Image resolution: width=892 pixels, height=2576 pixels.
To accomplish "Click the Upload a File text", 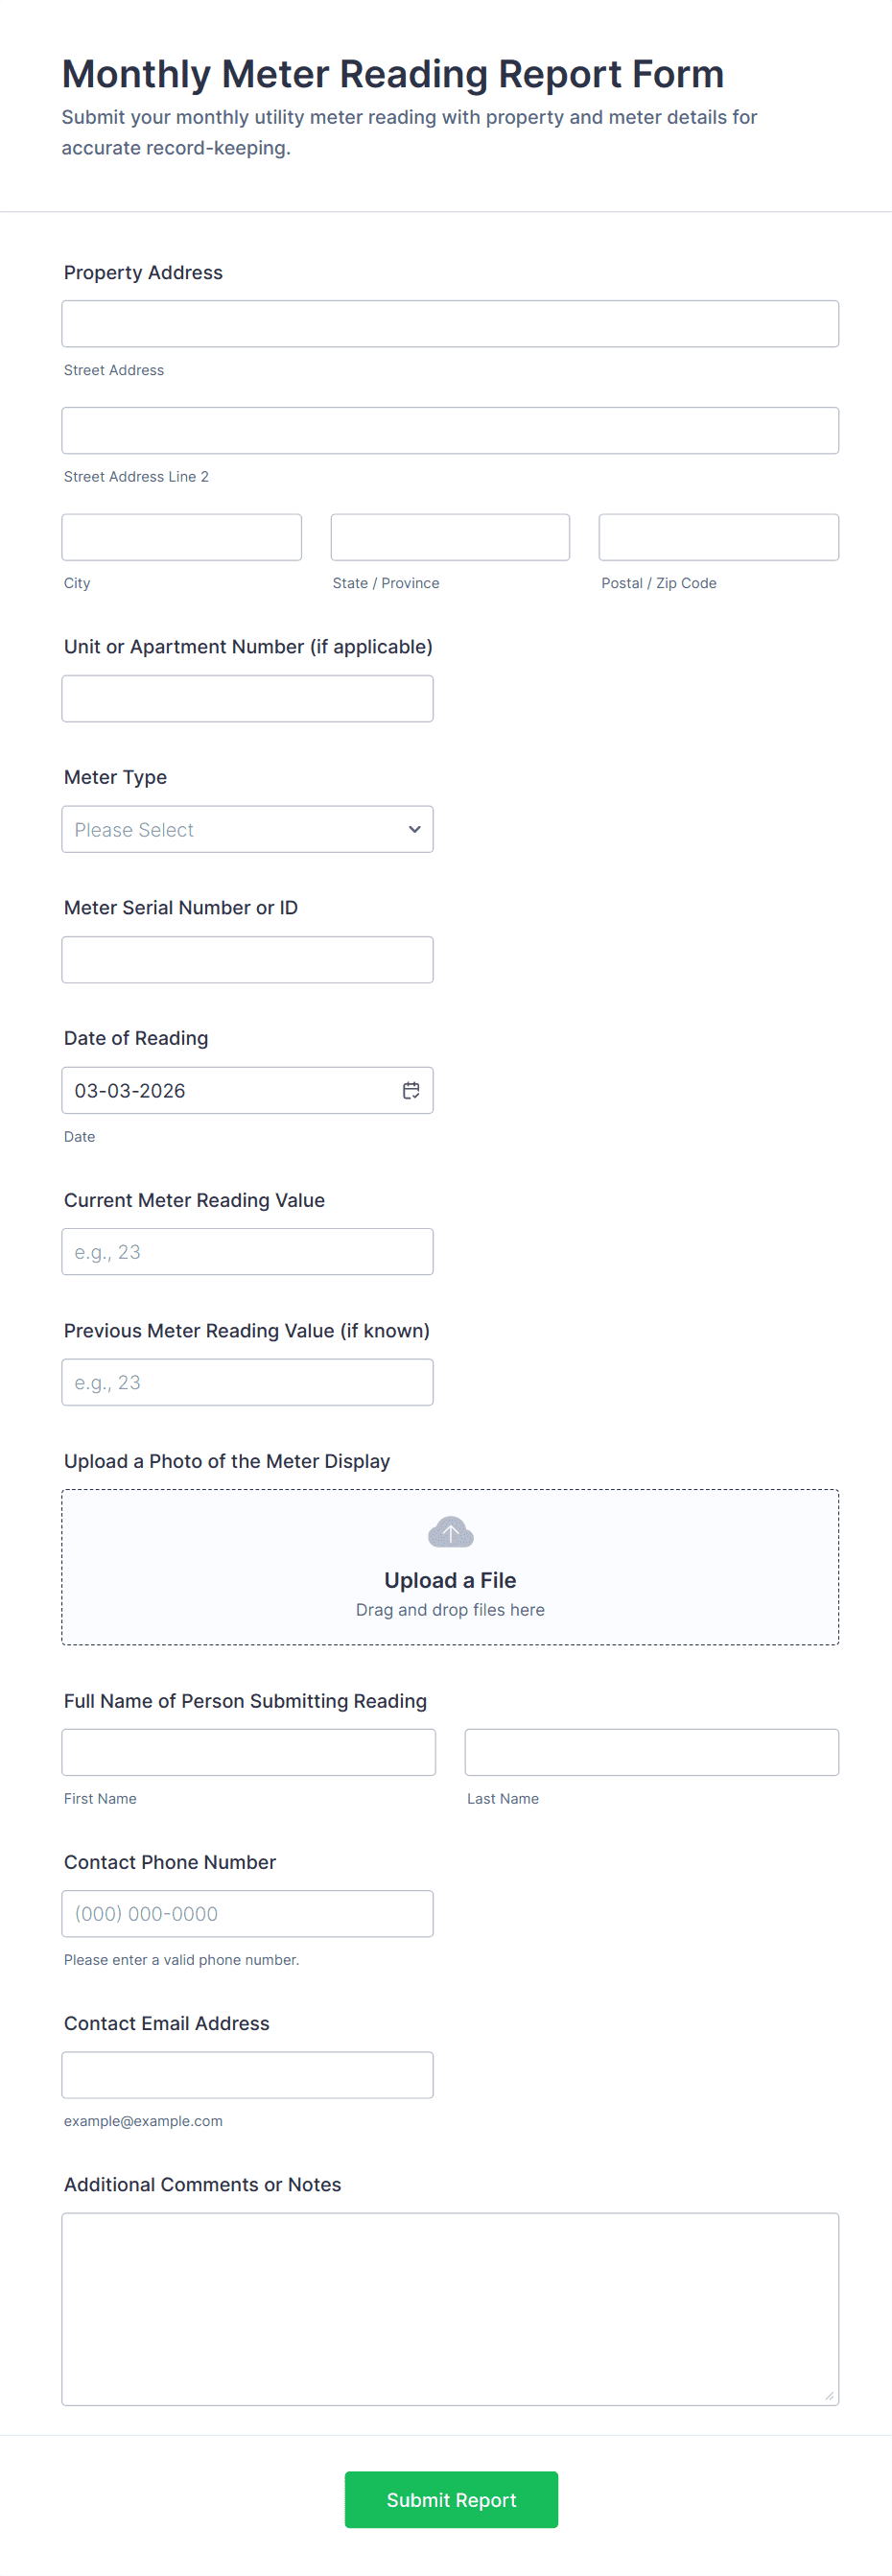I will pos(450,1580).
